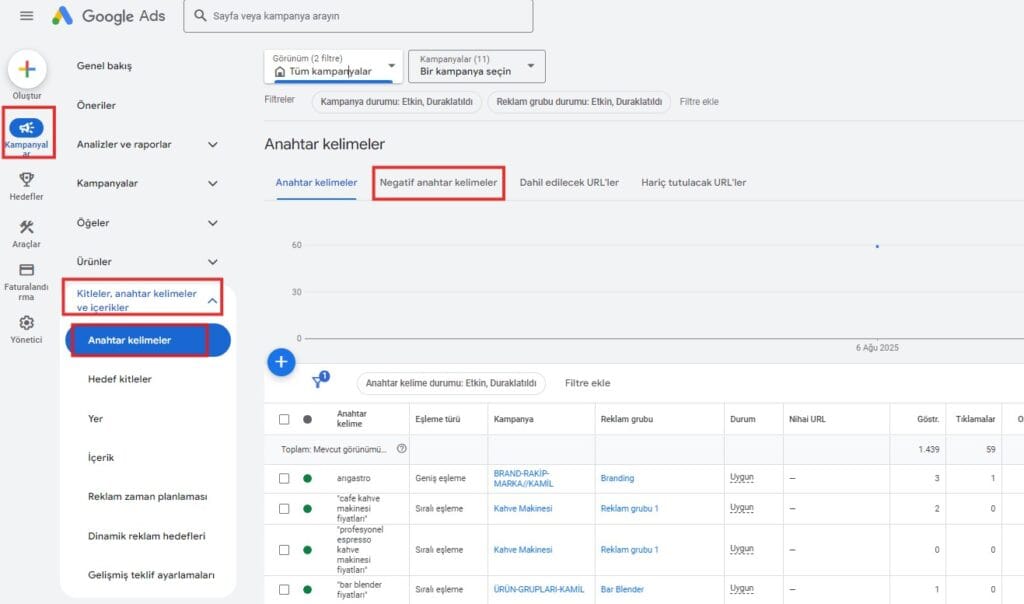1024x604 pixels.
Task: Click the blue add keyword plus button
Action: pyautogui.click(x=281, y=362)
